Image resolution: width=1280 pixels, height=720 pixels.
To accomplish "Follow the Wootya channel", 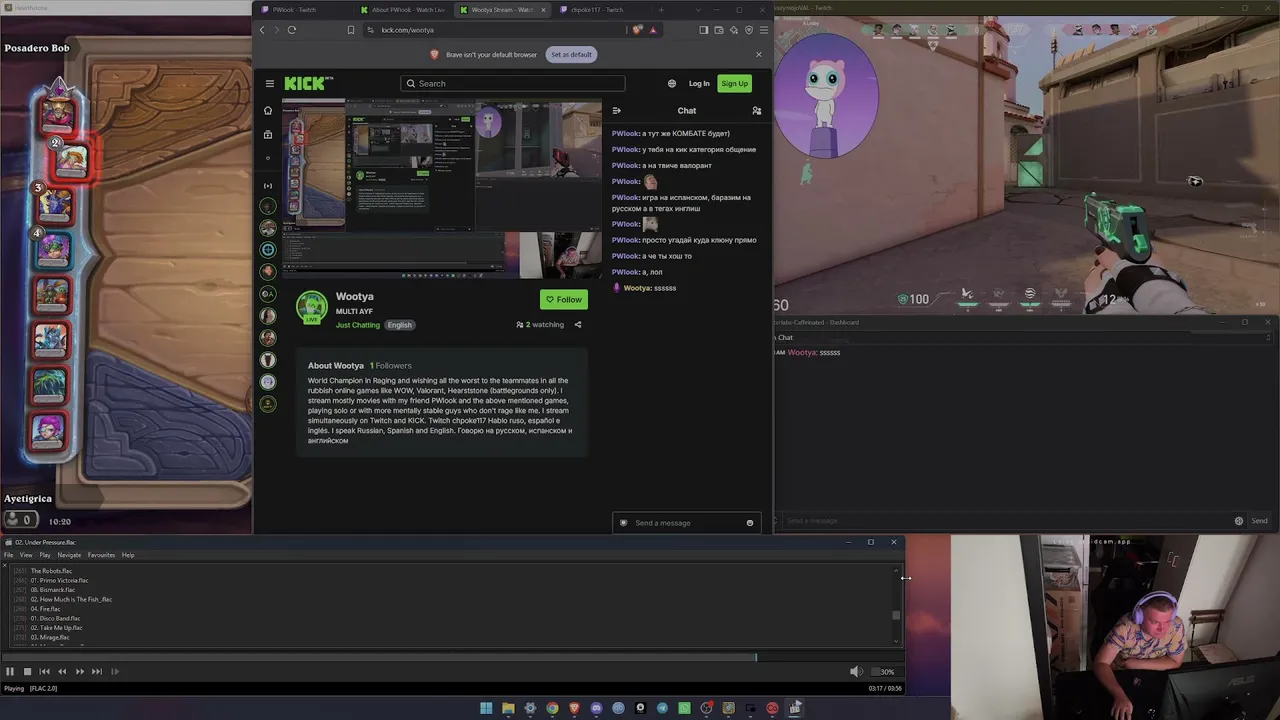I will (x=564, y=300).
